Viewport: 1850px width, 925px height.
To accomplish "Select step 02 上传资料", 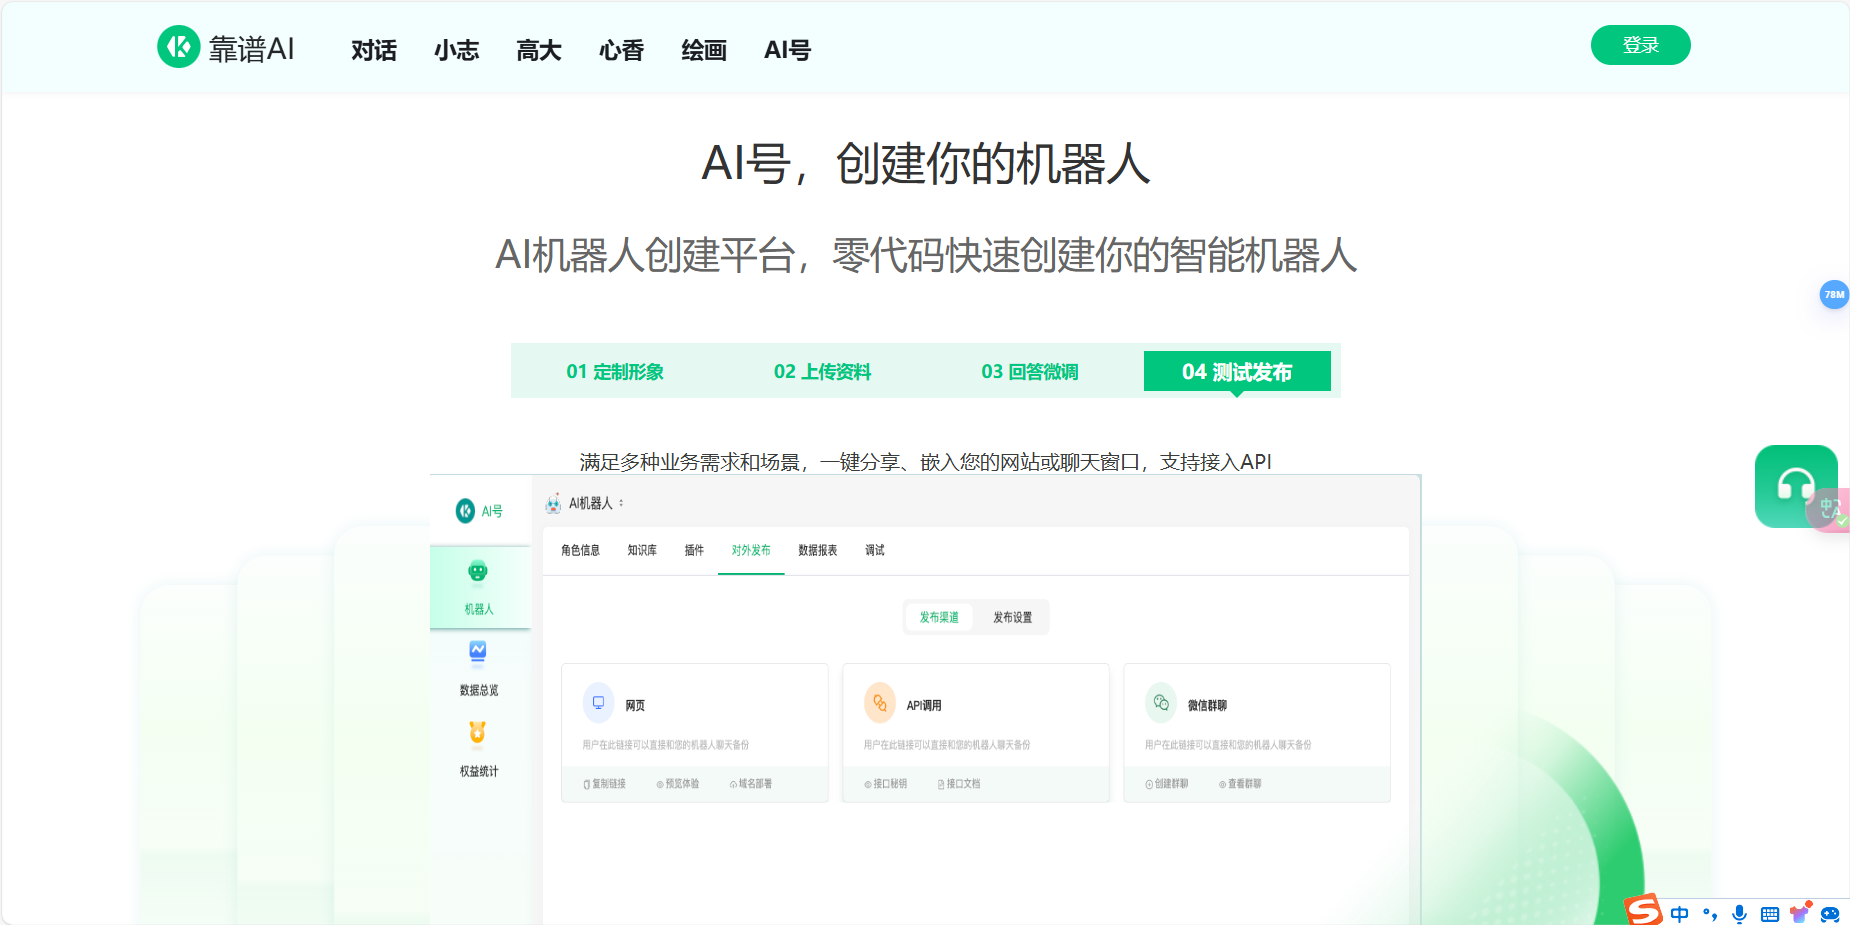I will pyautogui.click(x=822, y=371).
